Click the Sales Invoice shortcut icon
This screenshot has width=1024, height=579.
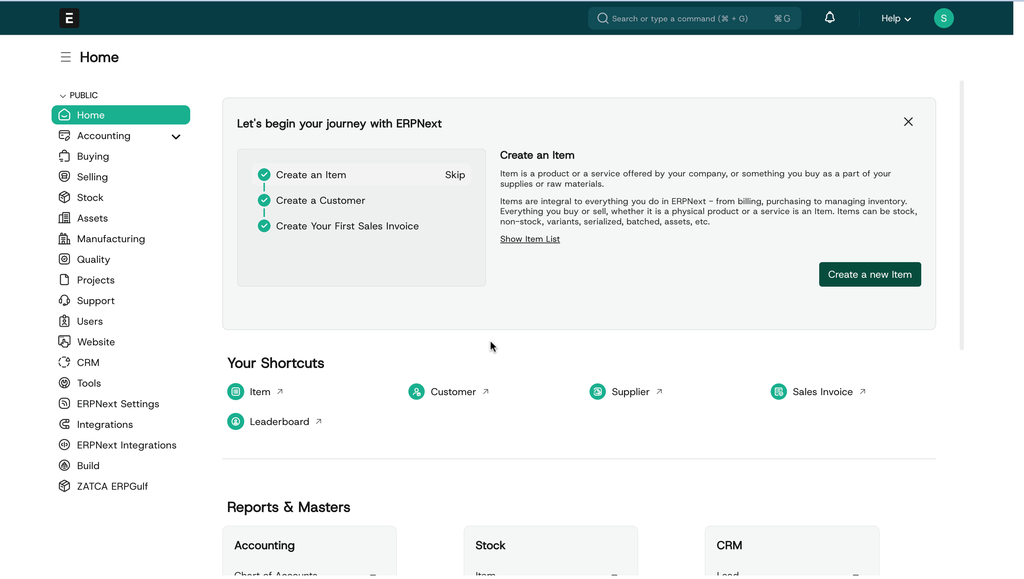(778, 392)
